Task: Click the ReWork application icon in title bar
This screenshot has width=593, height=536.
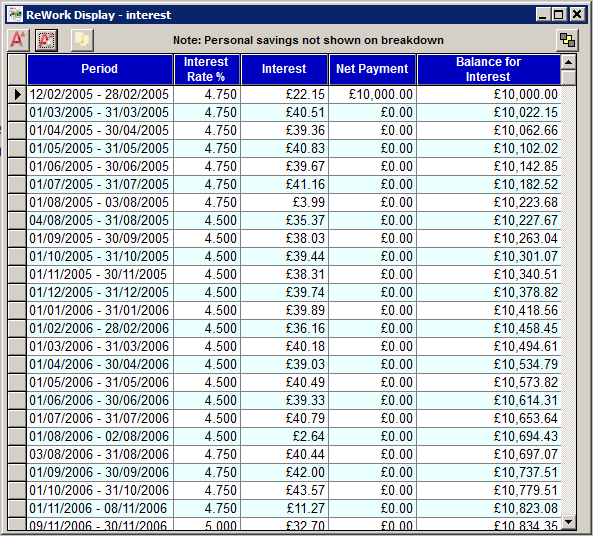Action: tap(16, 15)
